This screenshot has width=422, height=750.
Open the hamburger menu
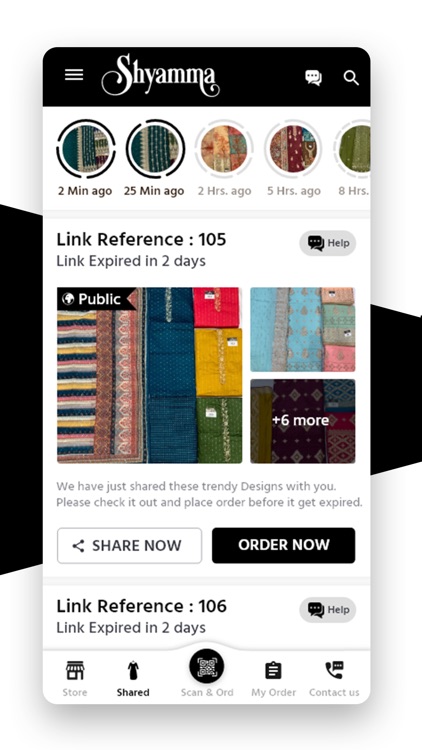tap(74, 75)
